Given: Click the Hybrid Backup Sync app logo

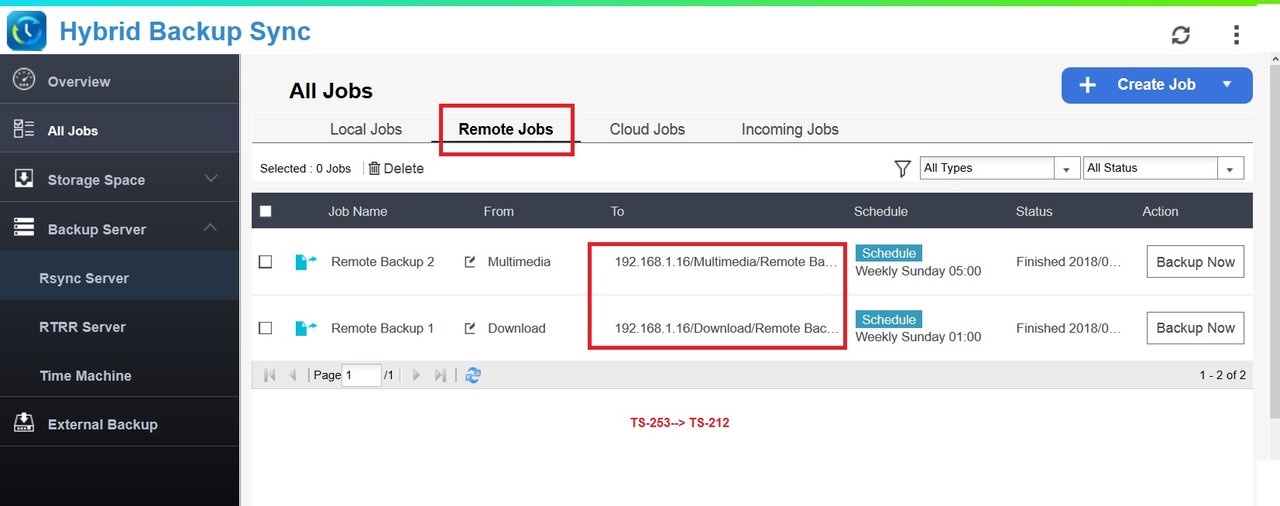Looking at the screenshot, I should point(26,30).
